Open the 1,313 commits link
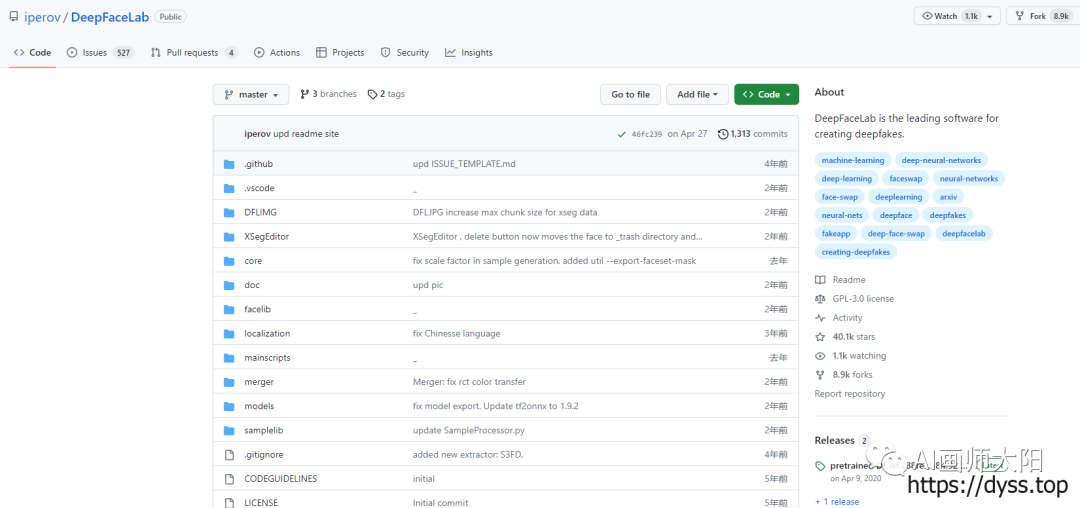The height and width of the screenshot is (508, 1080). pos(753,134)
